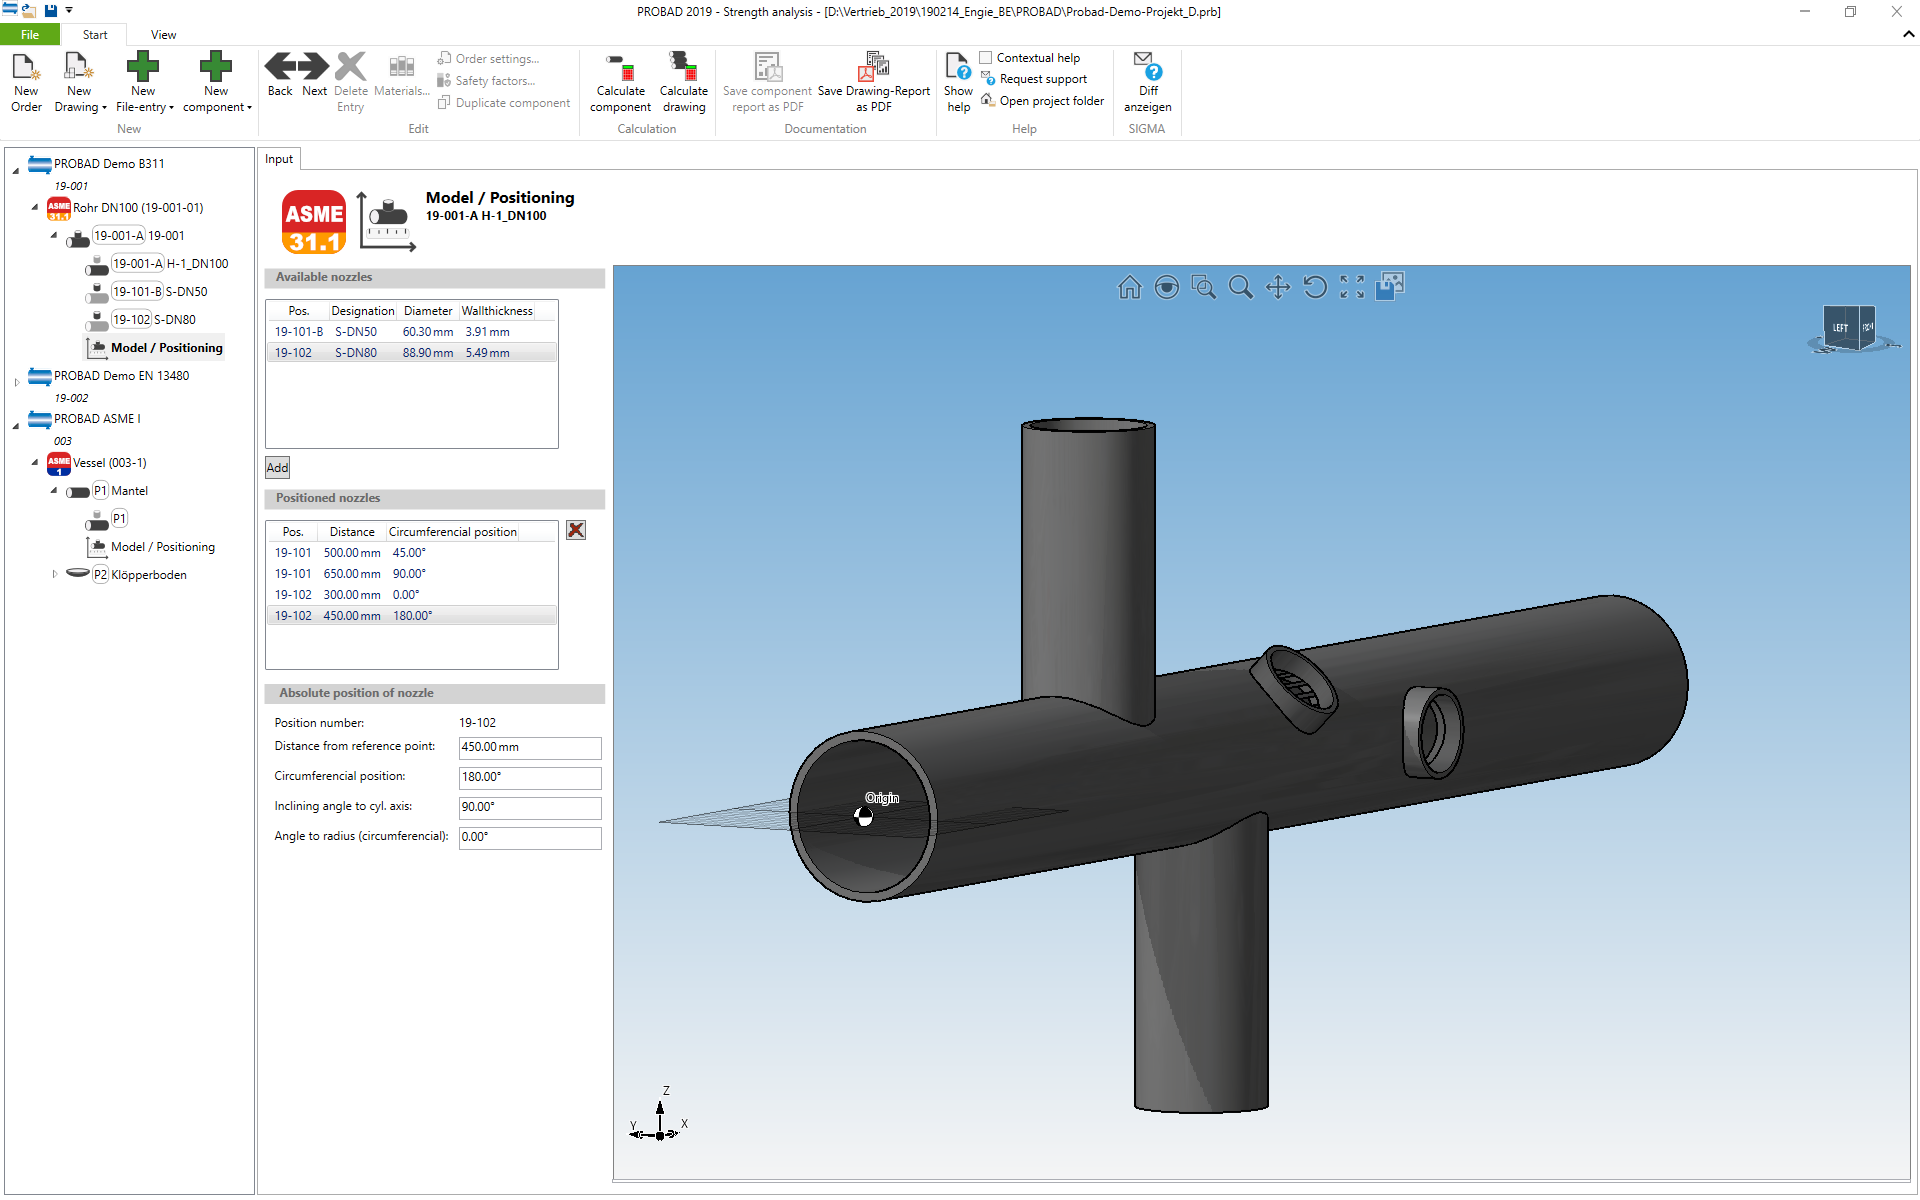Click Open project folder link

coord(1051,101)
